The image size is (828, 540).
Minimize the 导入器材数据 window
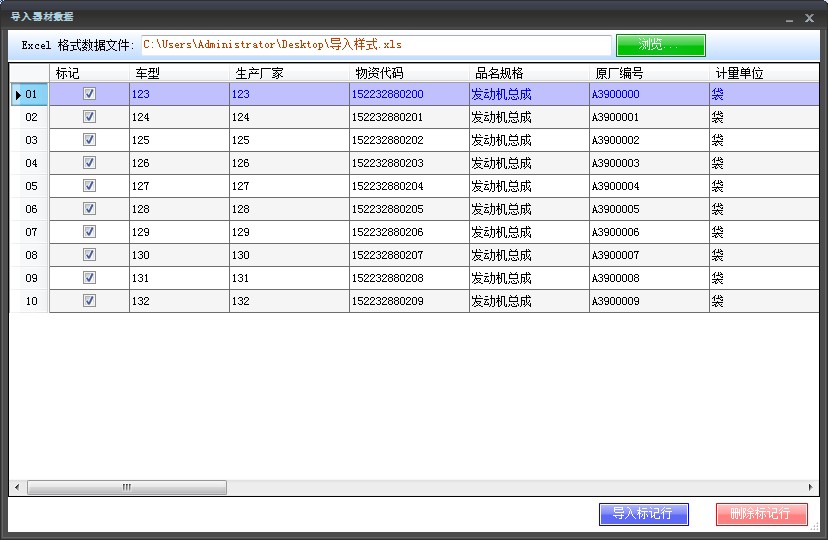click(x=789, y=18)
